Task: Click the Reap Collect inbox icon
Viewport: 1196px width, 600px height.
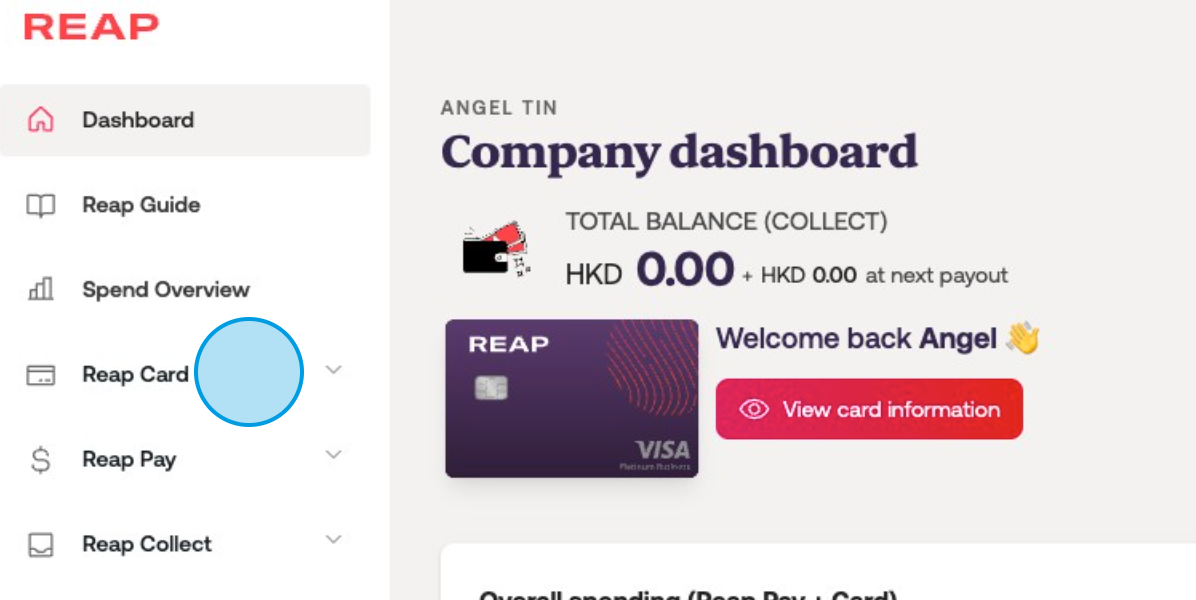Action: pyautogui.click(x=40, y=545)
